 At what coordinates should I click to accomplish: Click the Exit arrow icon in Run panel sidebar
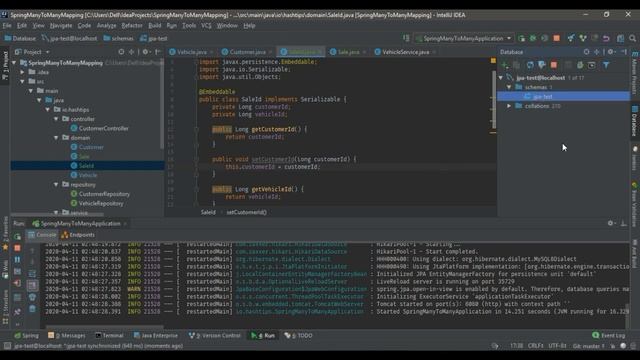(17, 282)
